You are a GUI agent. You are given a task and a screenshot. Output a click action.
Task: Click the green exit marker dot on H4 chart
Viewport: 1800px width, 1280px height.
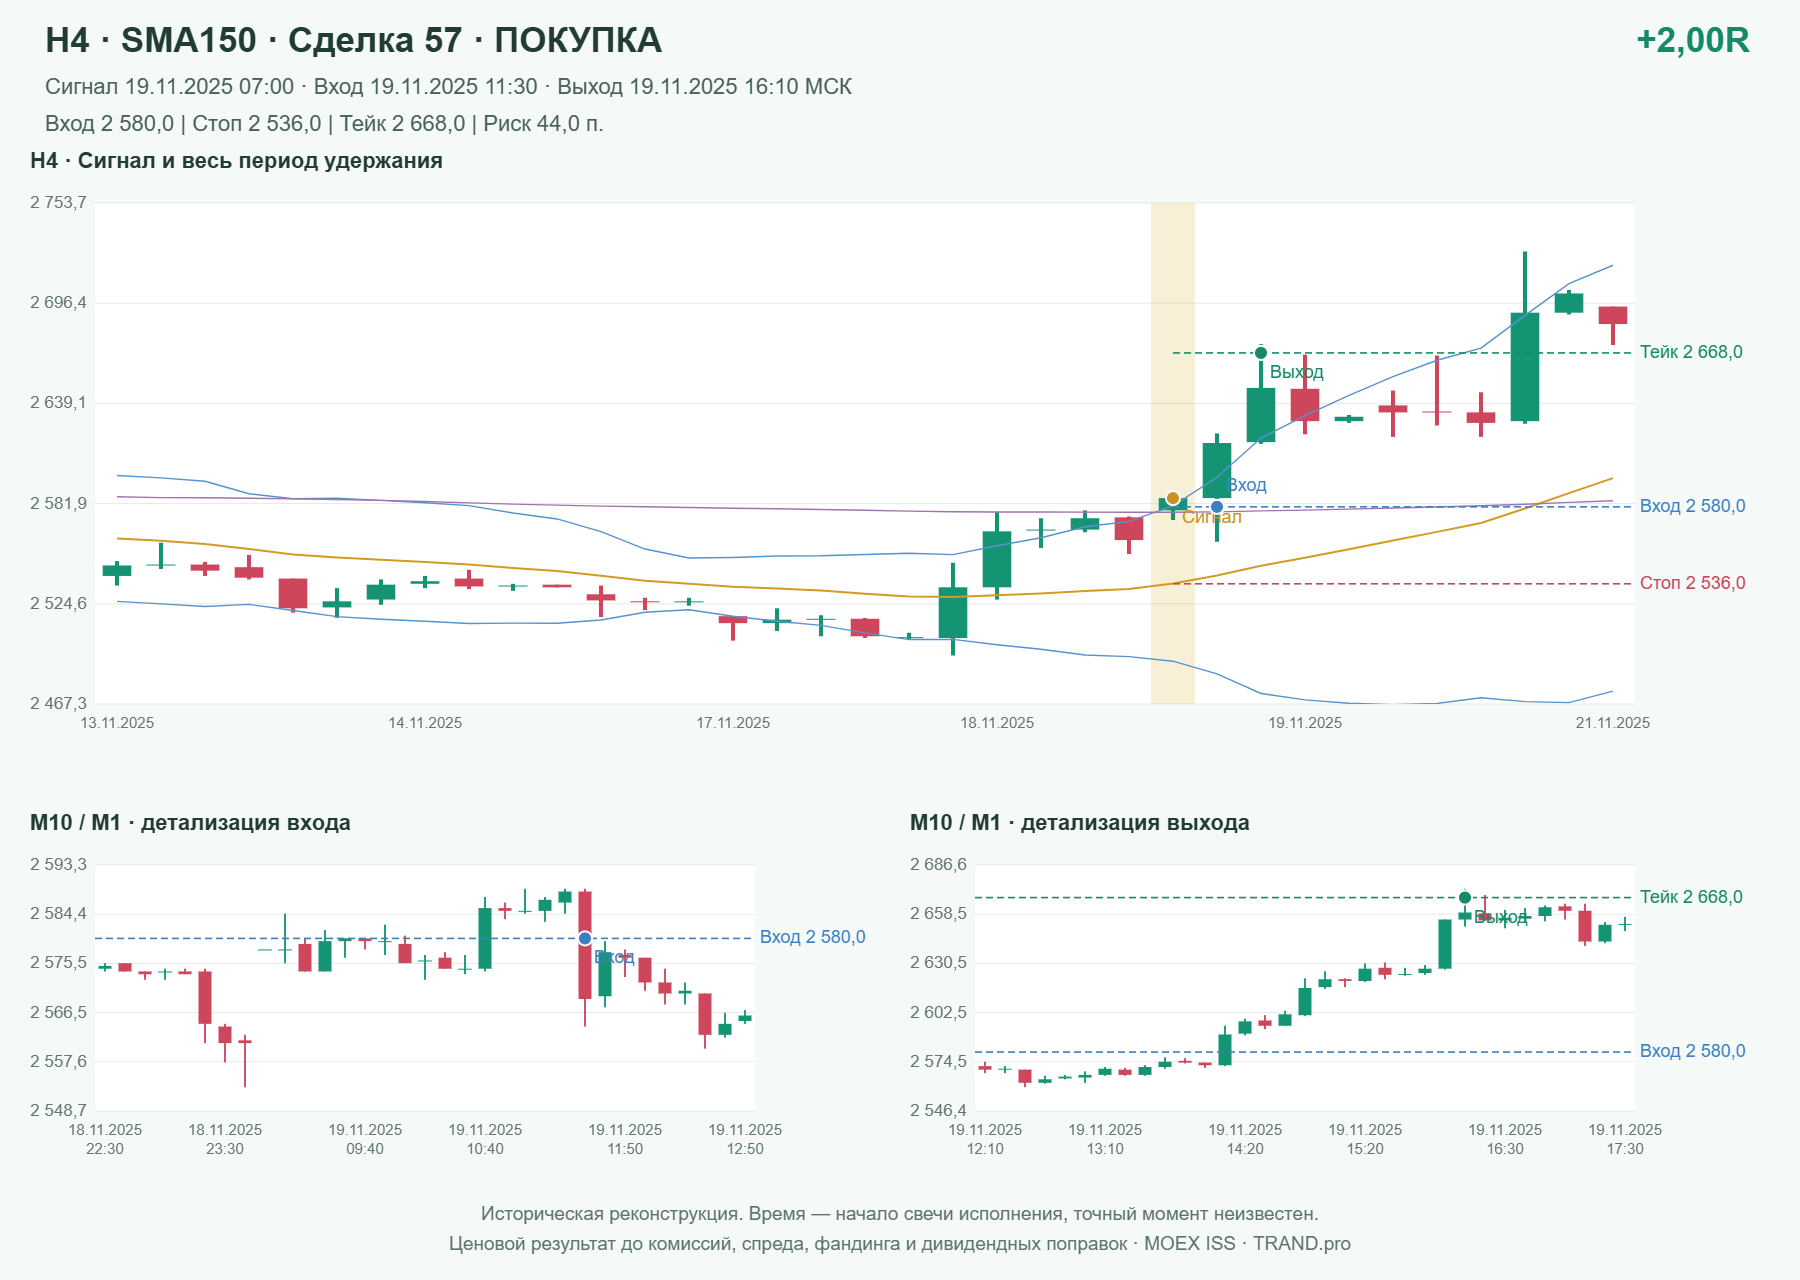point(1261,353)
